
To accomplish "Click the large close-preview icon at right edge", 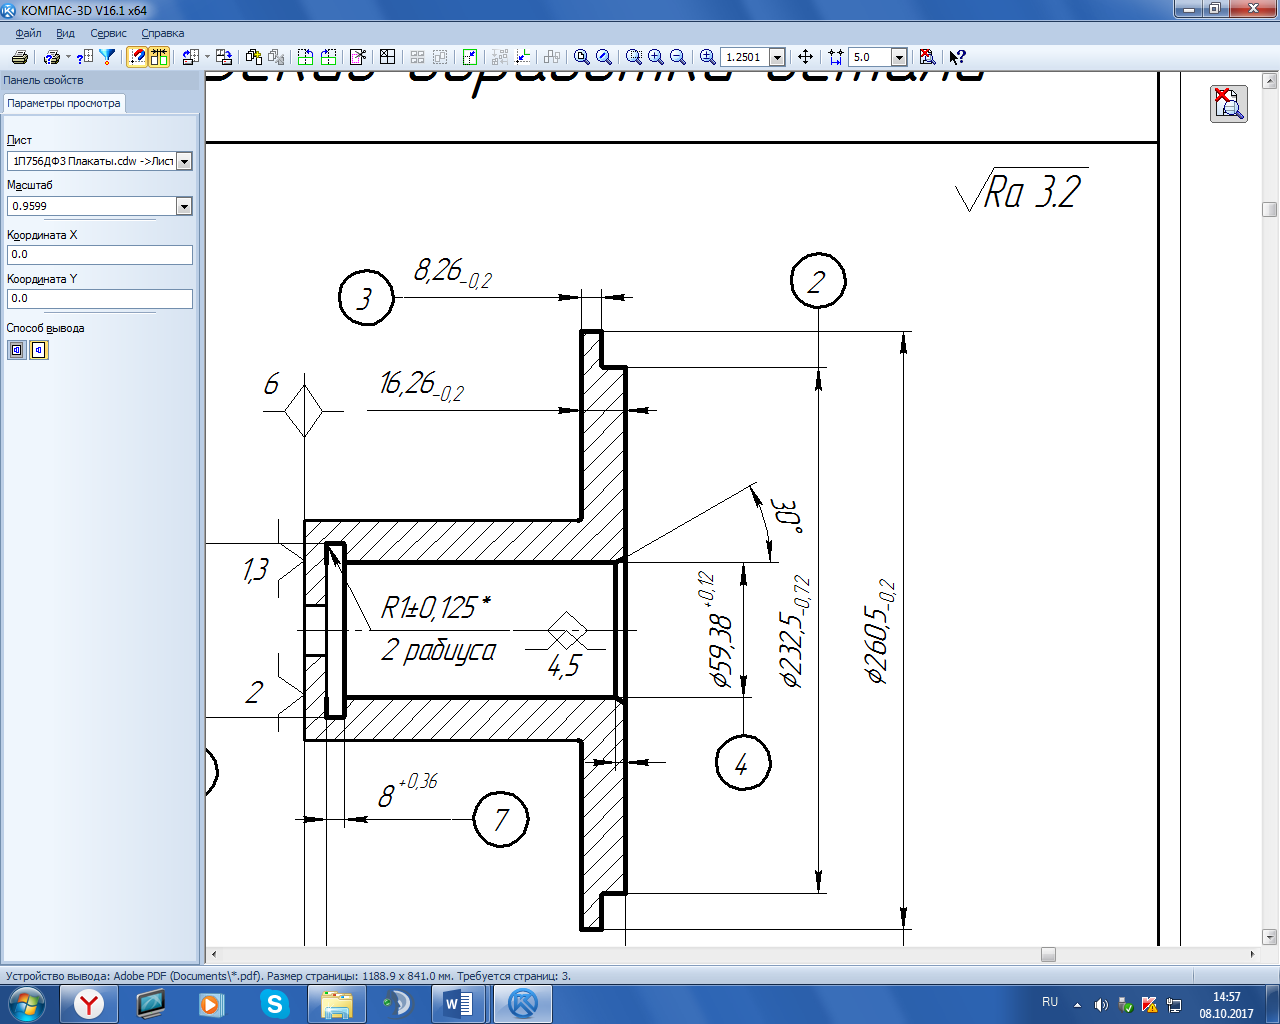I will 1229,104.
